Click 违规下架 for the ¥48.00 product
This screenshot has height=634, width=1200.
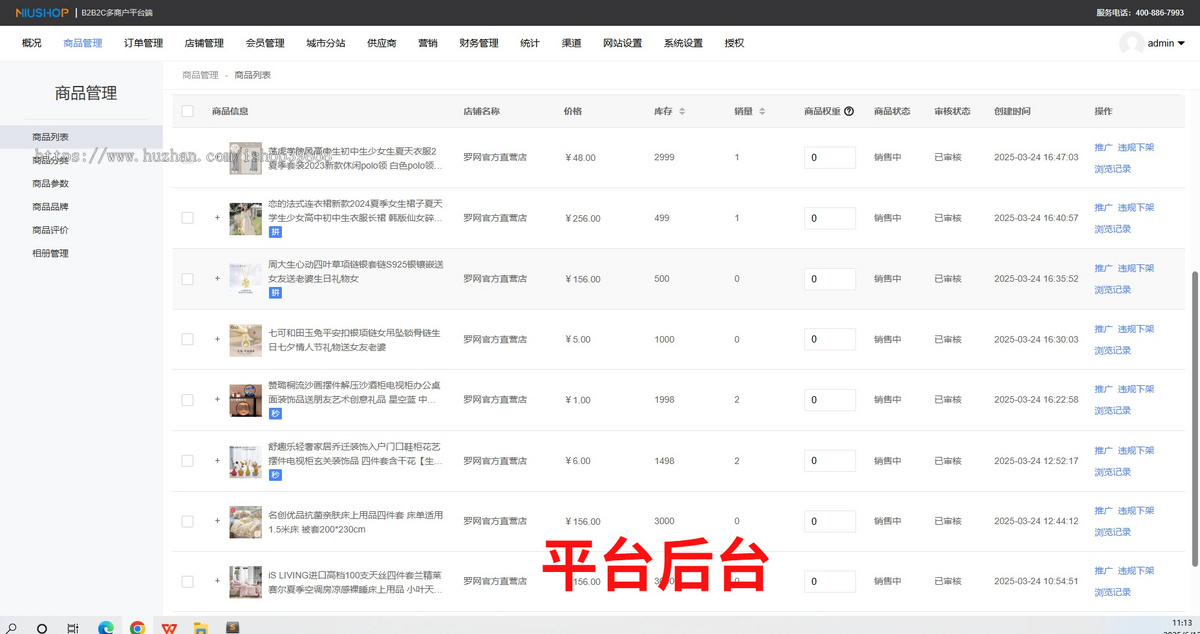(1135, 147)
